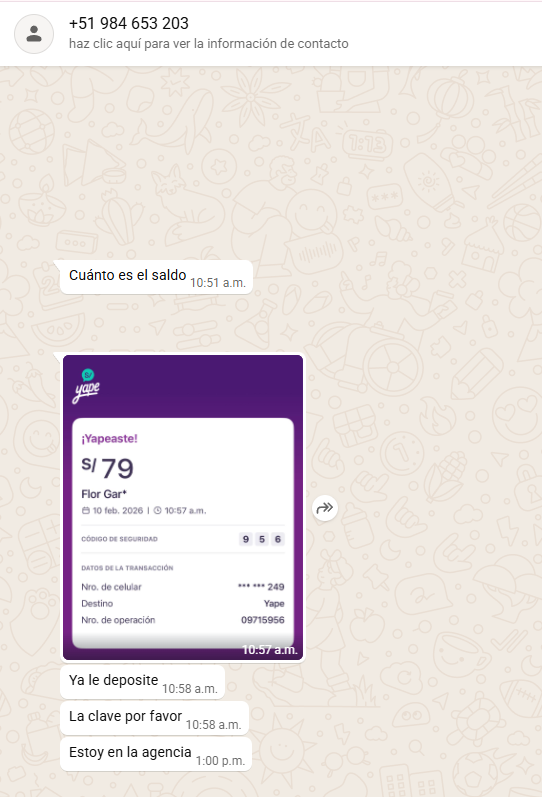Click the '¡Yapeaste!' heading
The height and width of the screenshot is (797, 542).
click(x=109, y=439)
